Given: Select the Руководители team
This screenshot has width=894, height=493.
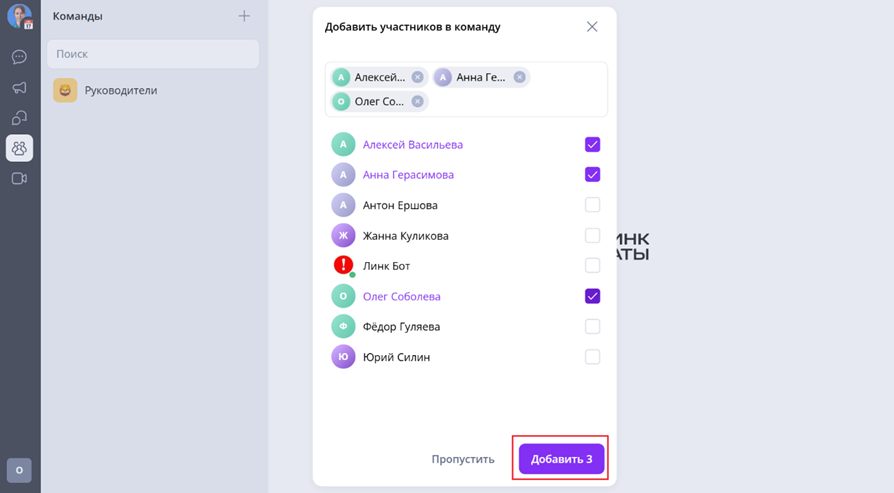Looking at the screenshot, I should tap(153, 90).
